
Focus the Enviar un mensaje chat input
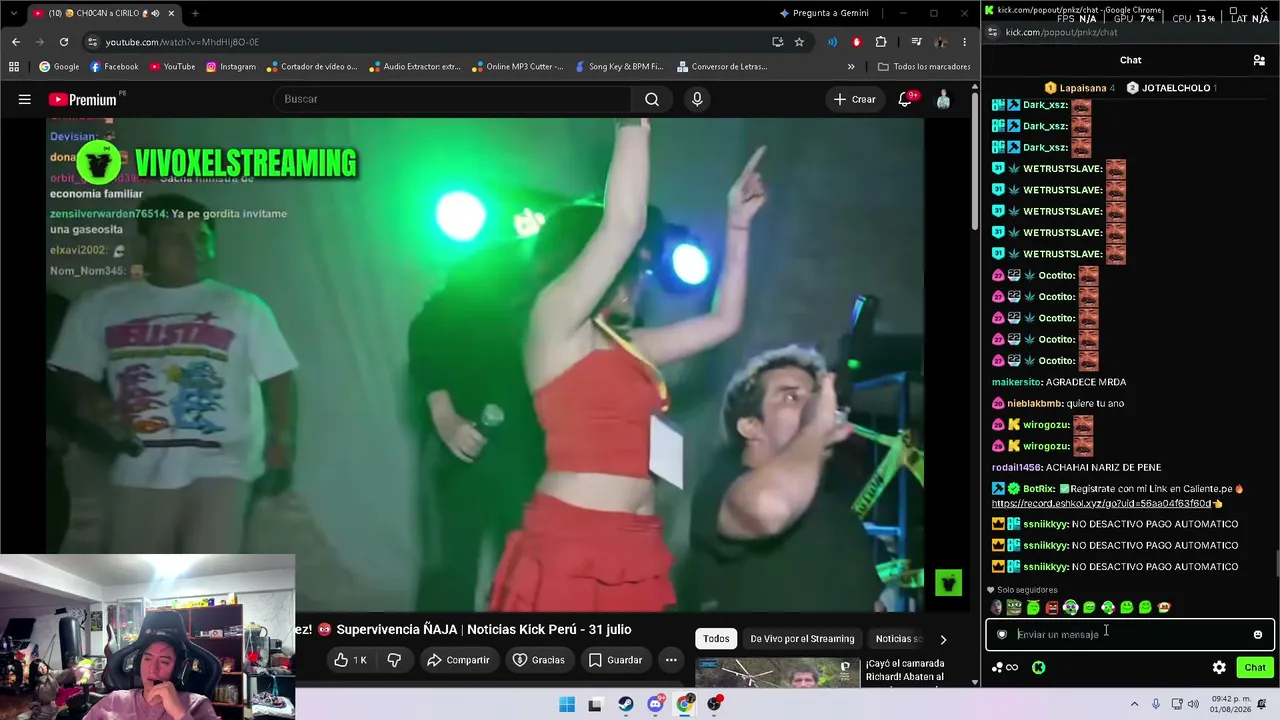pyautogui.click(x=1130, y=634)
